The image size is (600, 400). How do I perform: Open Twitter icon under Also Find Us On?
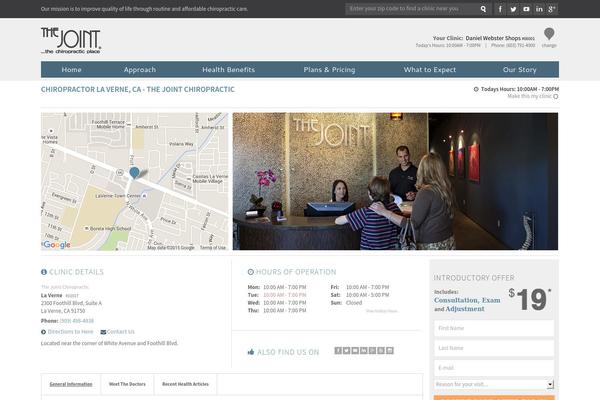346,351
